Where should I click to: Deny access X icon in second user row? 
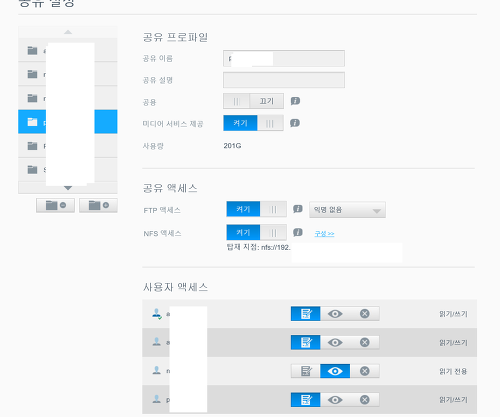point(365,342)
